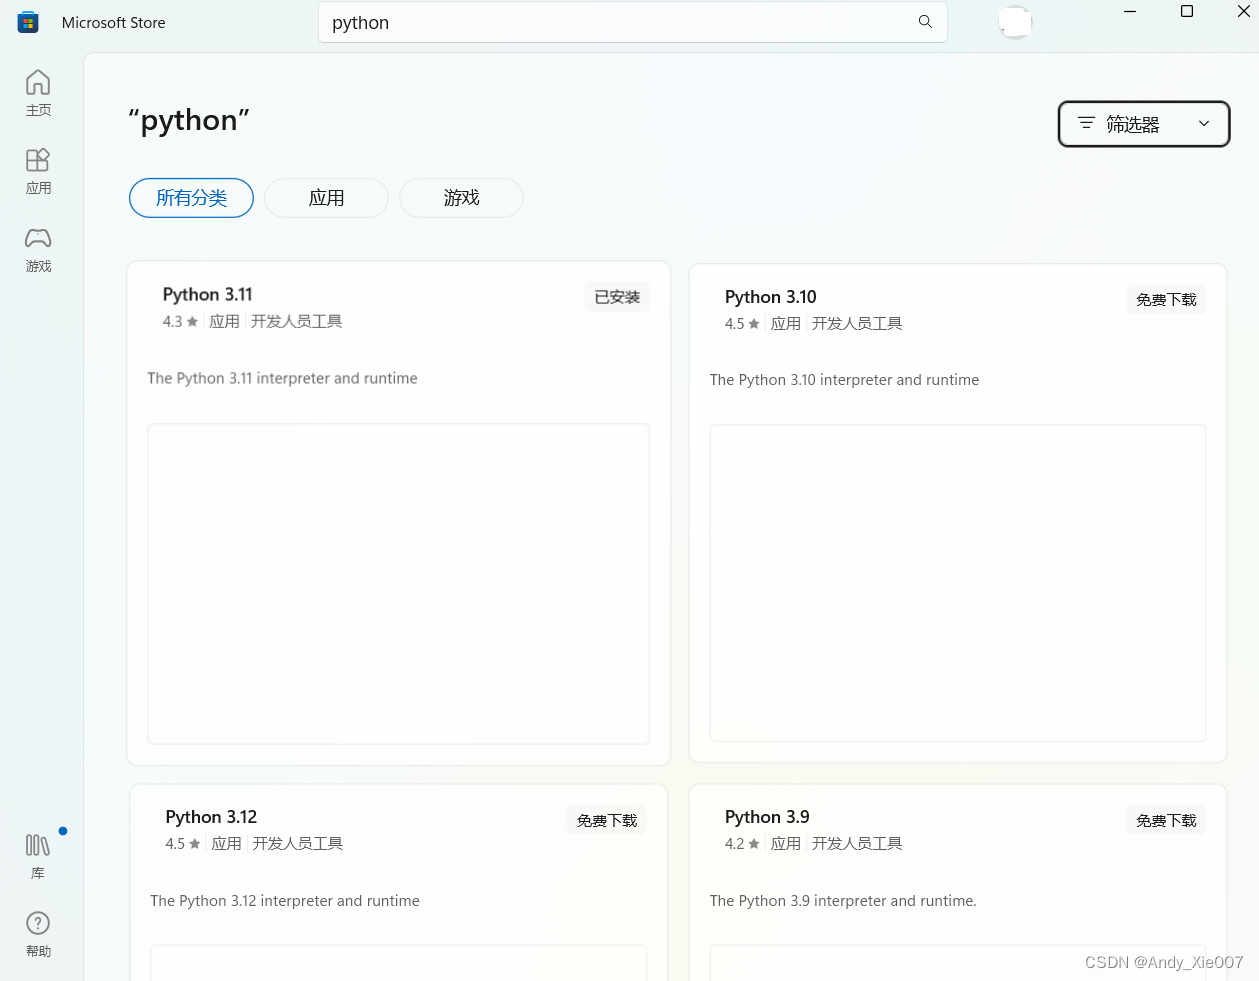Click the 4.2 star rating of Python 3.9
This screenshot has width=1259, height=981.
pos(742,844)
